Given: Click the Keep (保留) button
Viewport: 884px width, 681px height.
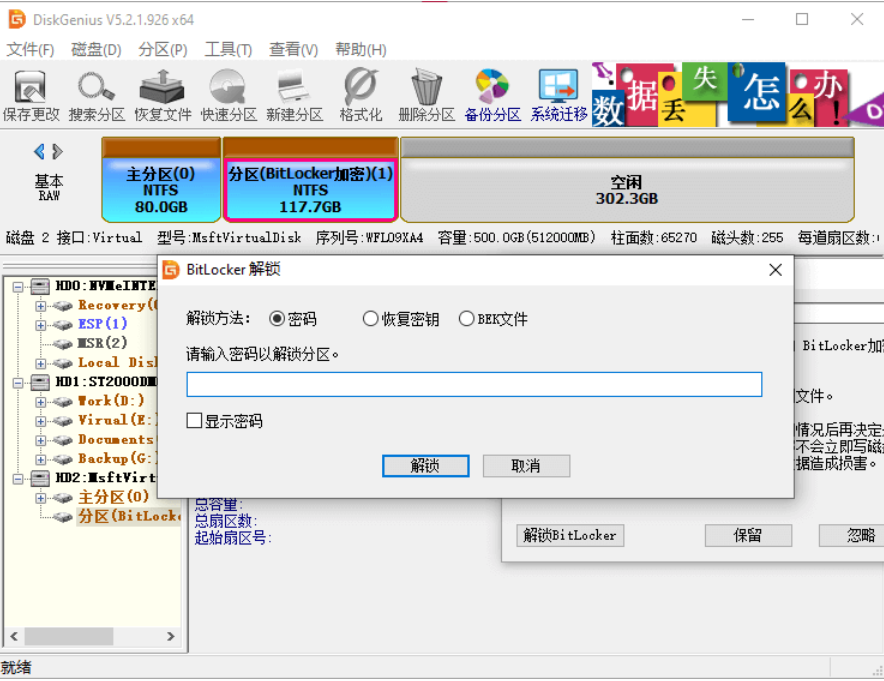Looking at the screenshot, I should click(748, 536).
